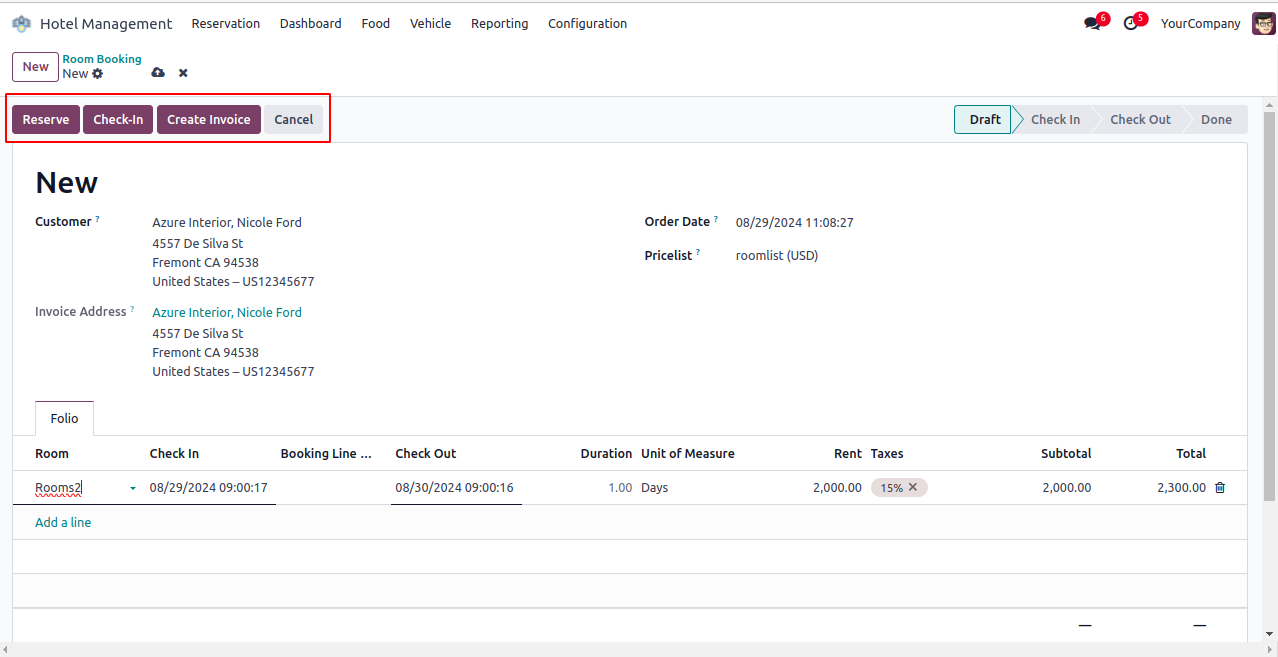Click the Hotel Management app logo

tap(21, 23)
